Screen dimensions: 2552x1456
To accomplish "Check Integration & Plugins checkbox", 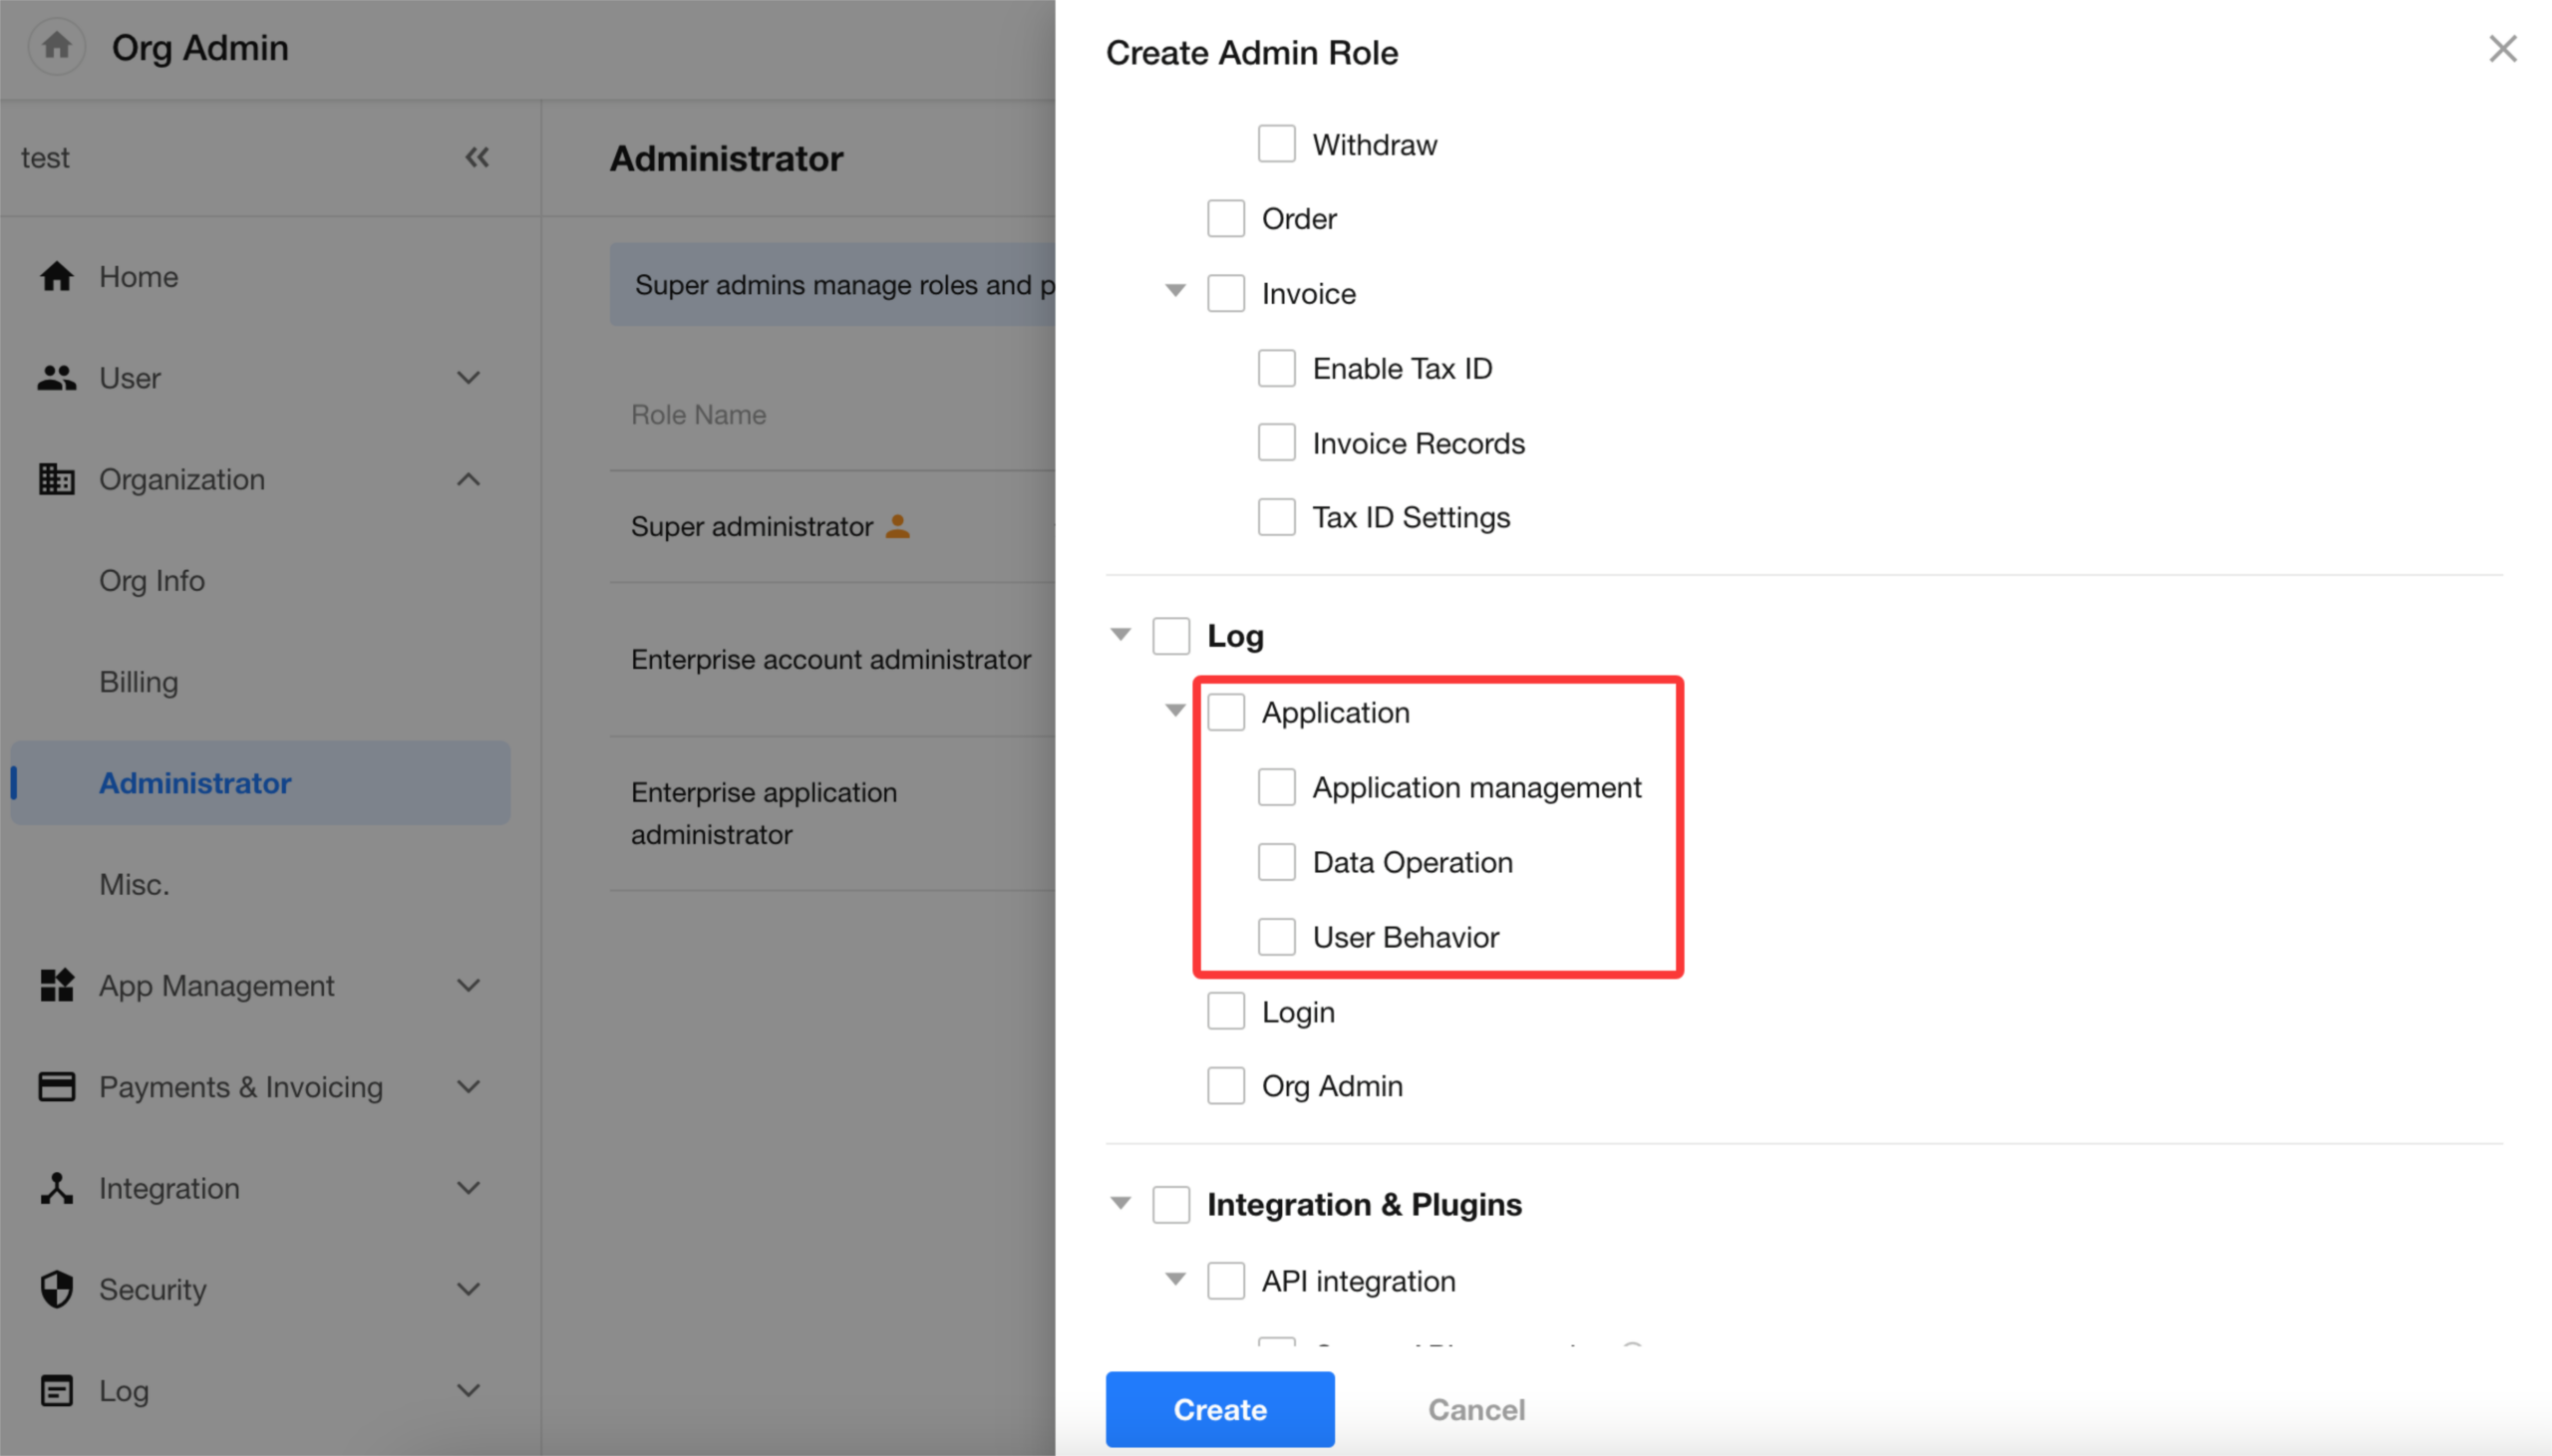I will (x=1171, y=1205).
